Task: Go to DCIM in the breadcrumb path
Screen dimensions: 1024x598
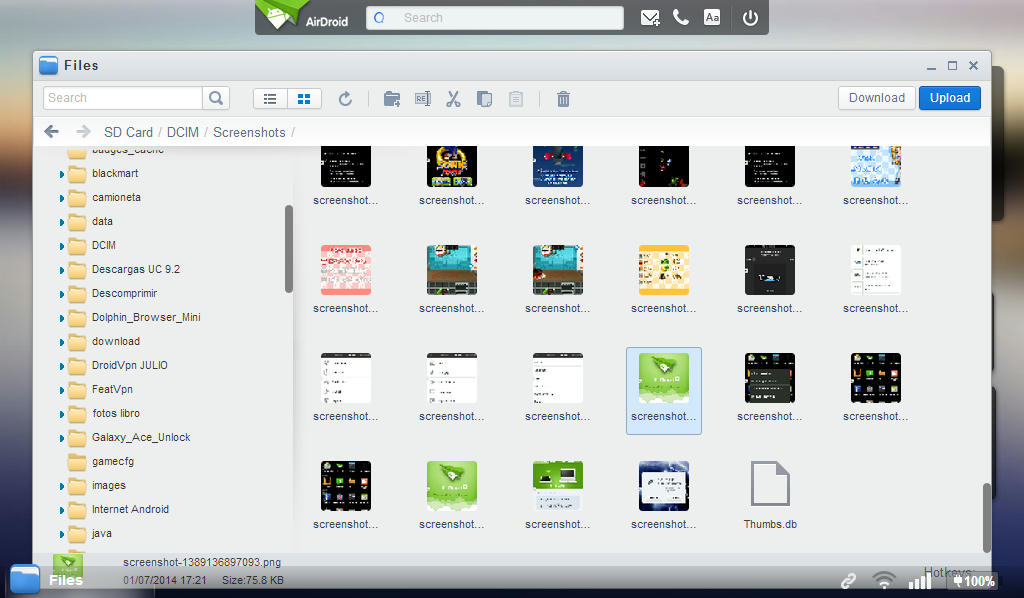Action: (183, 132)
